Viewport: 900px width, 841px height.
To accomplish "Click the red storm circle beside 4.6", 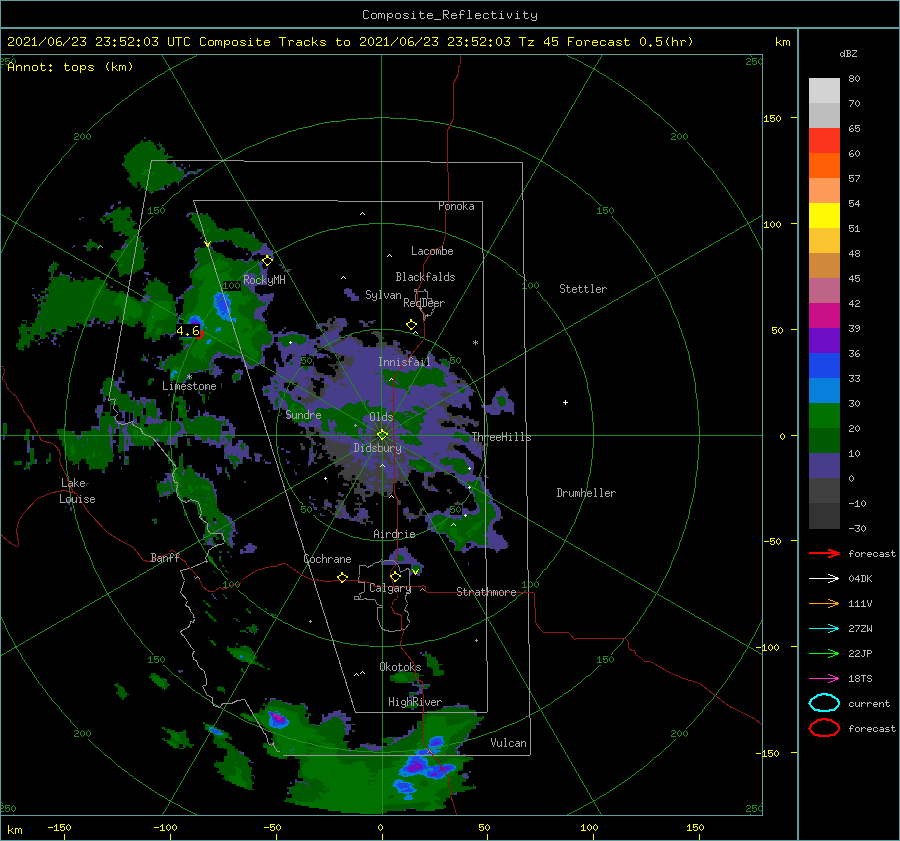I will coord(200,334).
